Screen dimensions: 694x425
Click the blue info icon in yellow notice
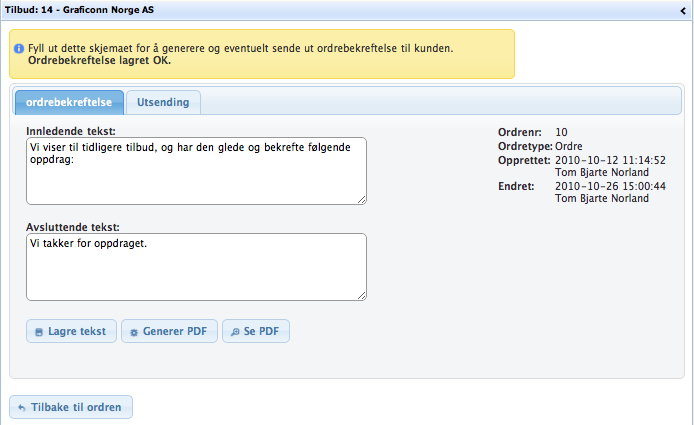(x=18, y=48)
